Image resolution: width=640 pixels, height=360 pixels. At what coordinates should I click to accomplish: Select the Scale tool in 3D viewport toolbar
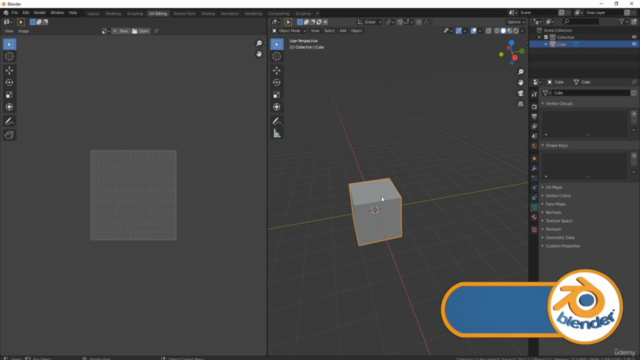[x=276, y=95]
